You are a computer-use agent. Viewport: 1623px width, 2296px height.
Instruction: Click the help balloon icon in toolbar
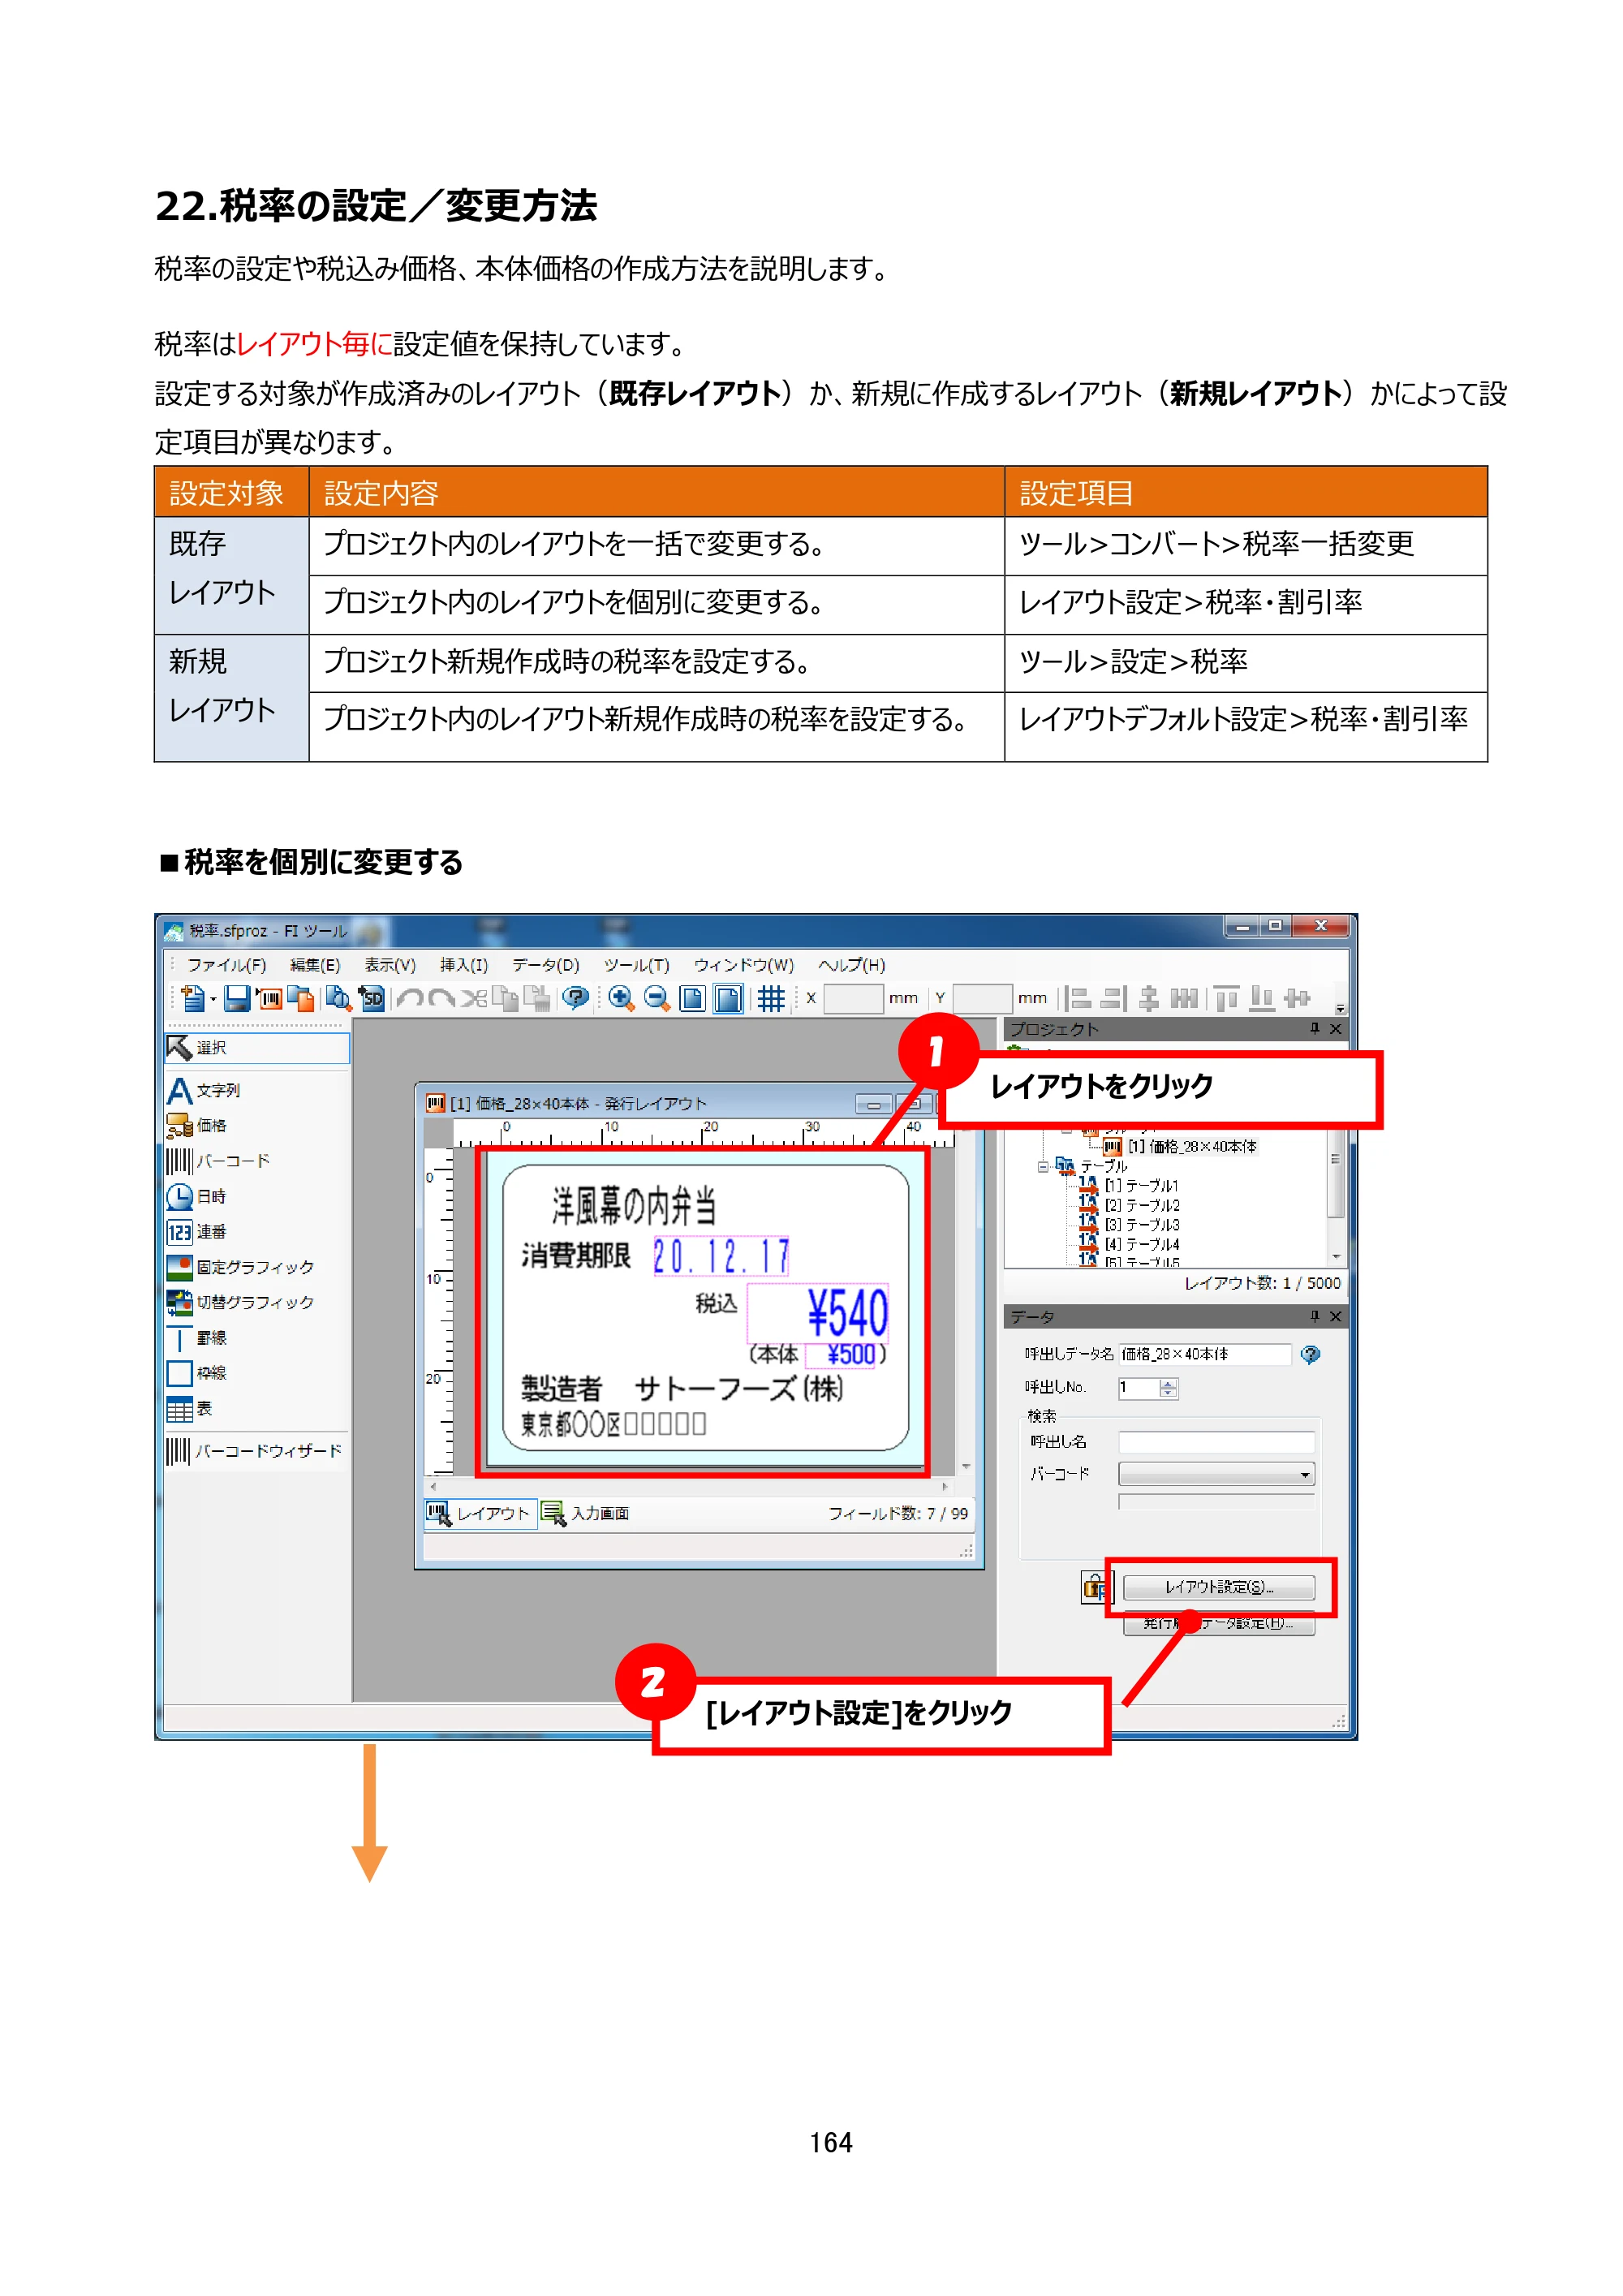(x=575, y=998)
